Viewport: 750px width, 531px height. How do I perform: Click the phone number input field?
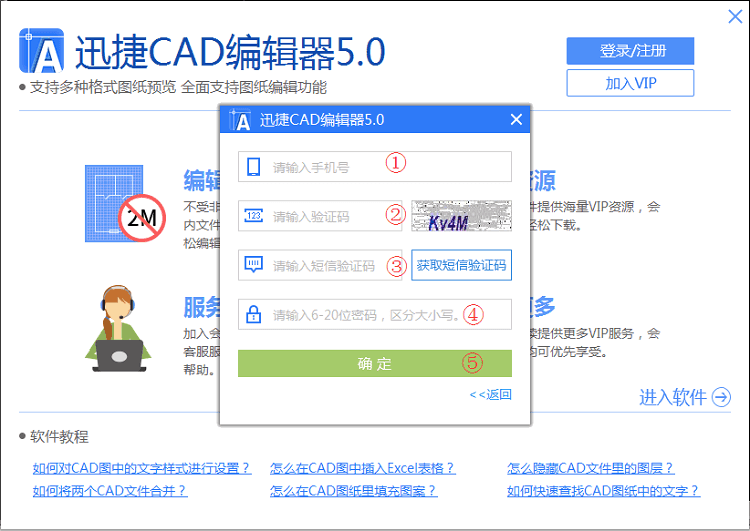[x=375, y=166]
